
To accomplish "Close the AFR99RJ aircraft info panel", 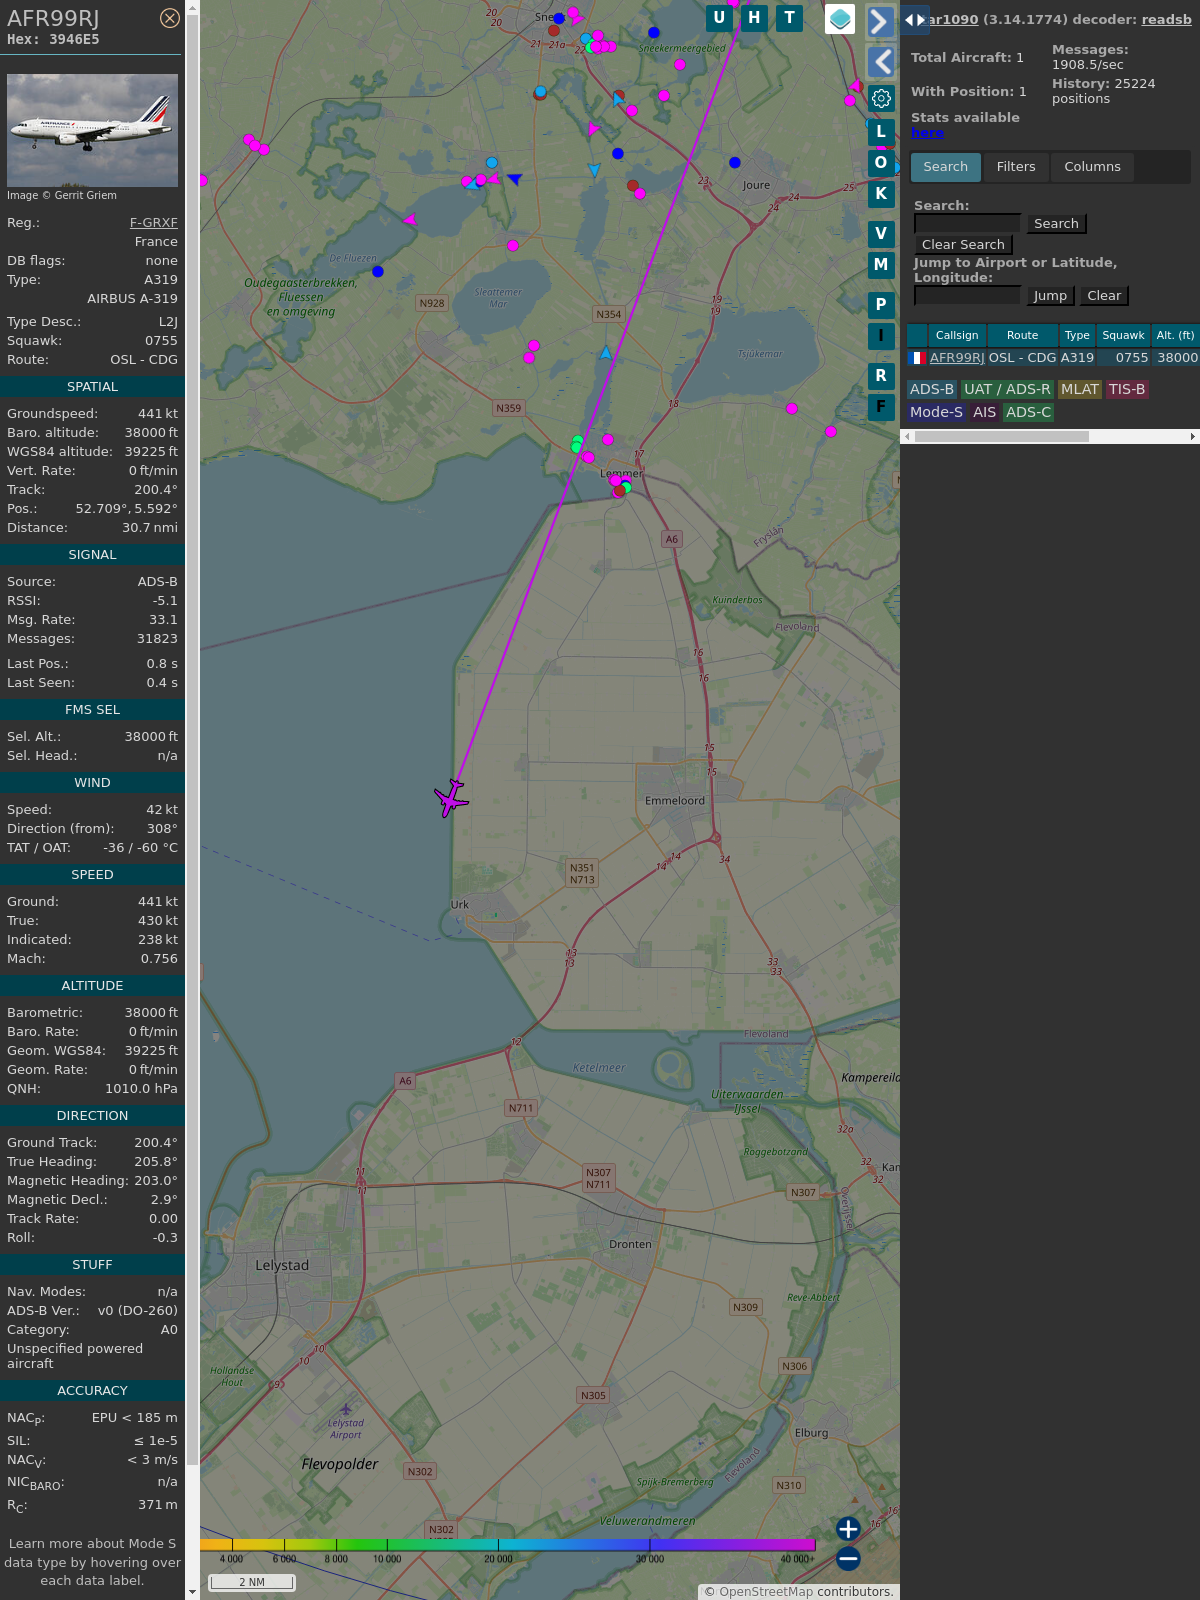I will point(170,18).
